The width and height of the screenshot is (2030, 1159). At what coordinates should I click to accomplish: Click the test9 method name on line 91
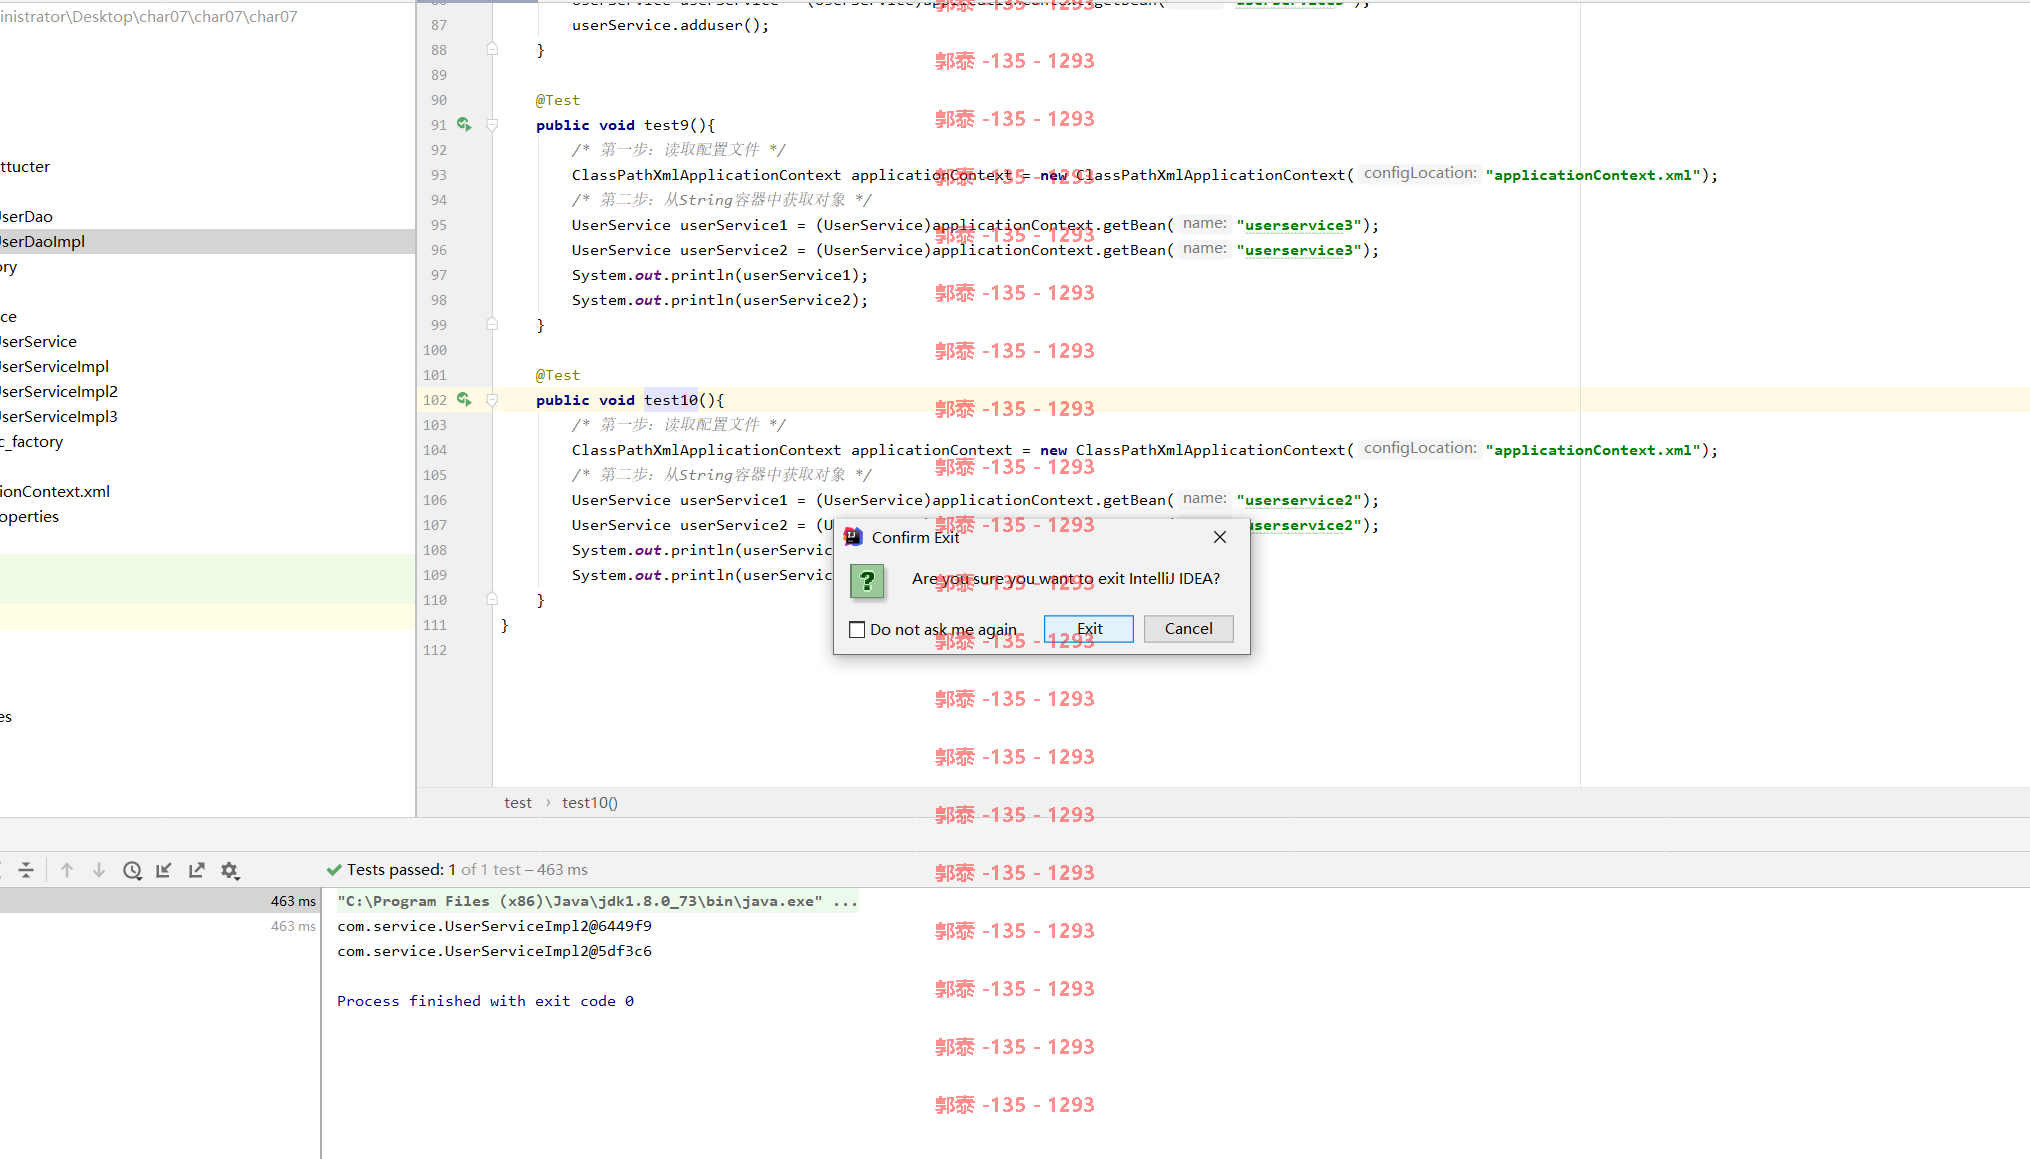[667, 125]
